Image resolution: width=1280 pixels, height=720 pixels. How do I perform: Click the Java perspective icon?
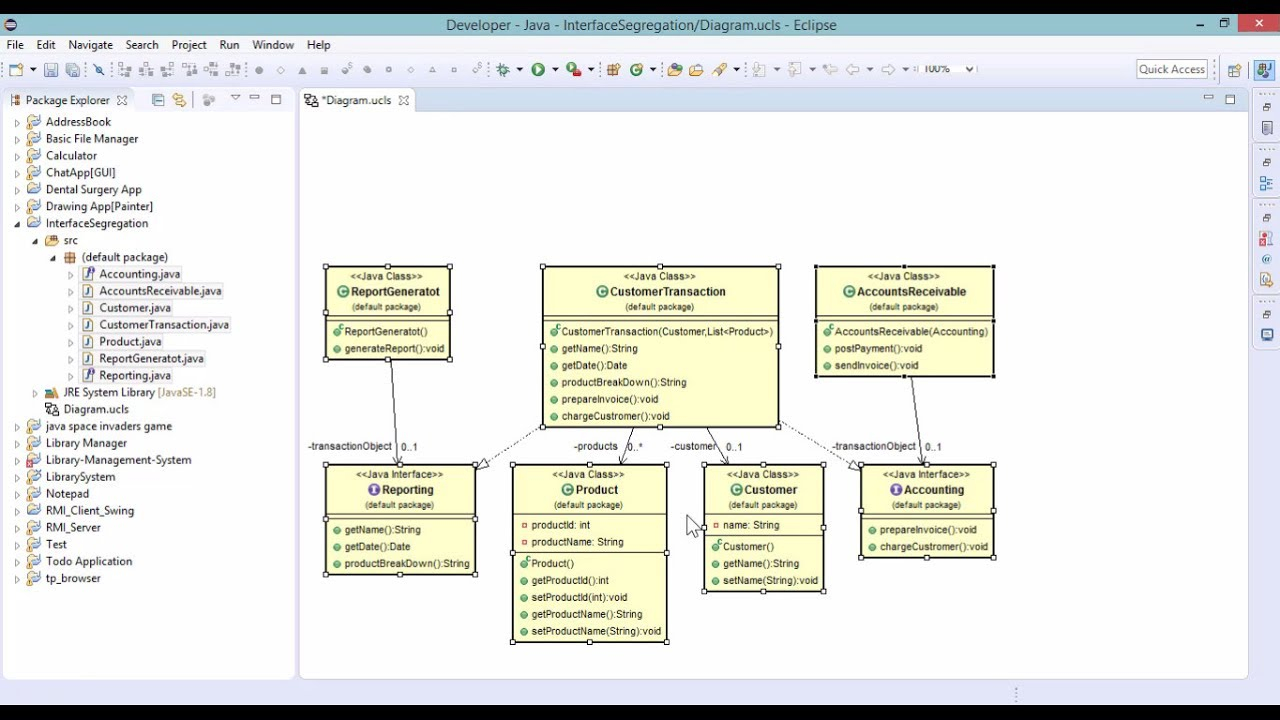[x=1265, y=70]
